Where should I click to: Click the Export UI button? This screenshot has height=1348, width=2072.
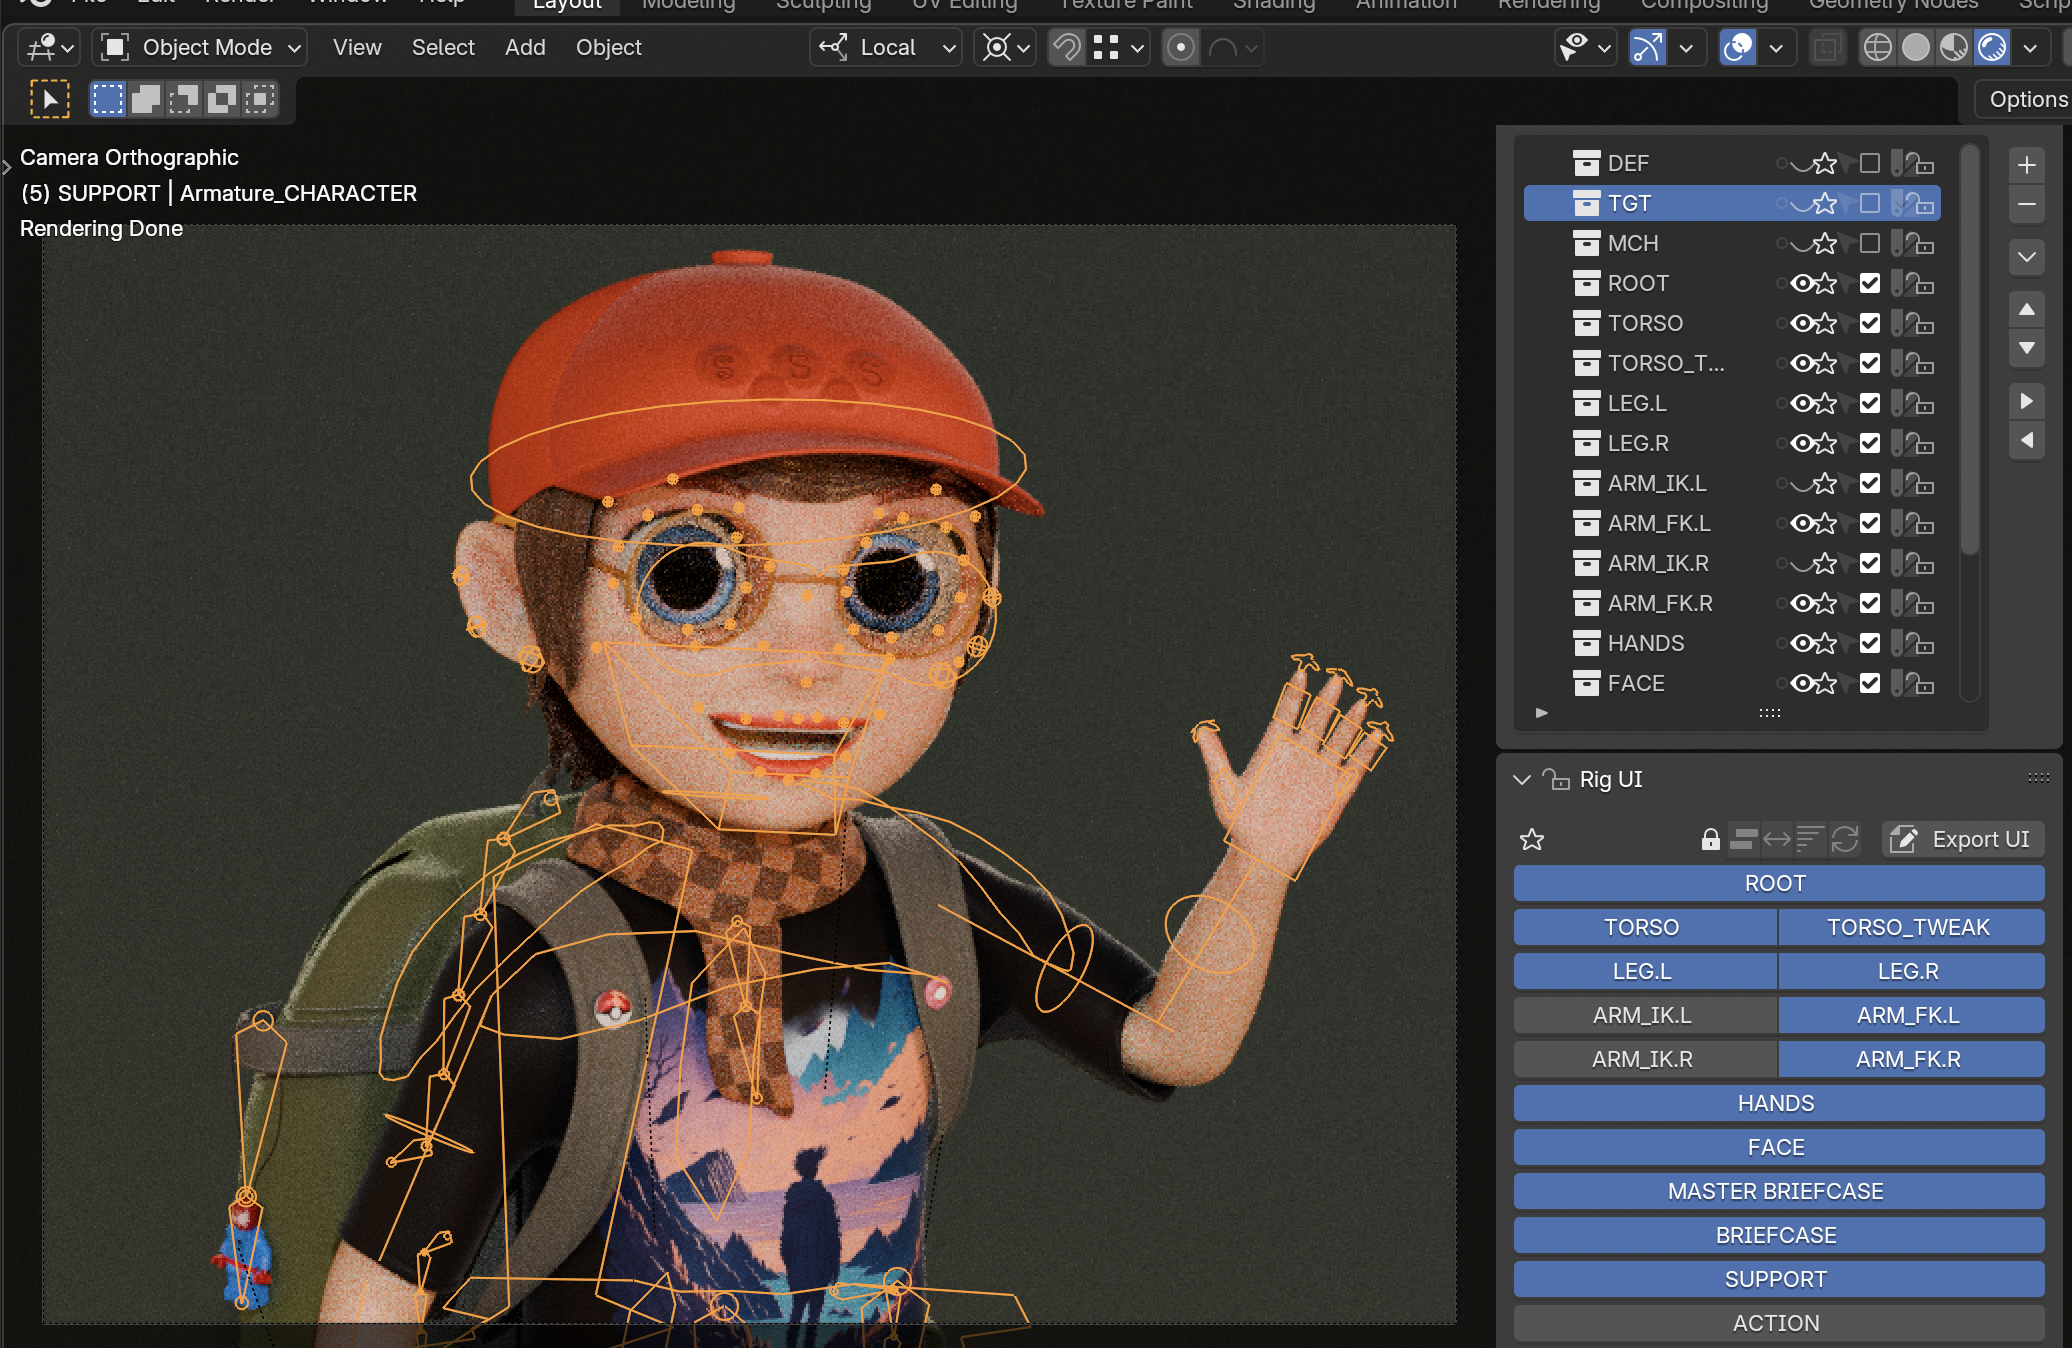[1962, 839]
